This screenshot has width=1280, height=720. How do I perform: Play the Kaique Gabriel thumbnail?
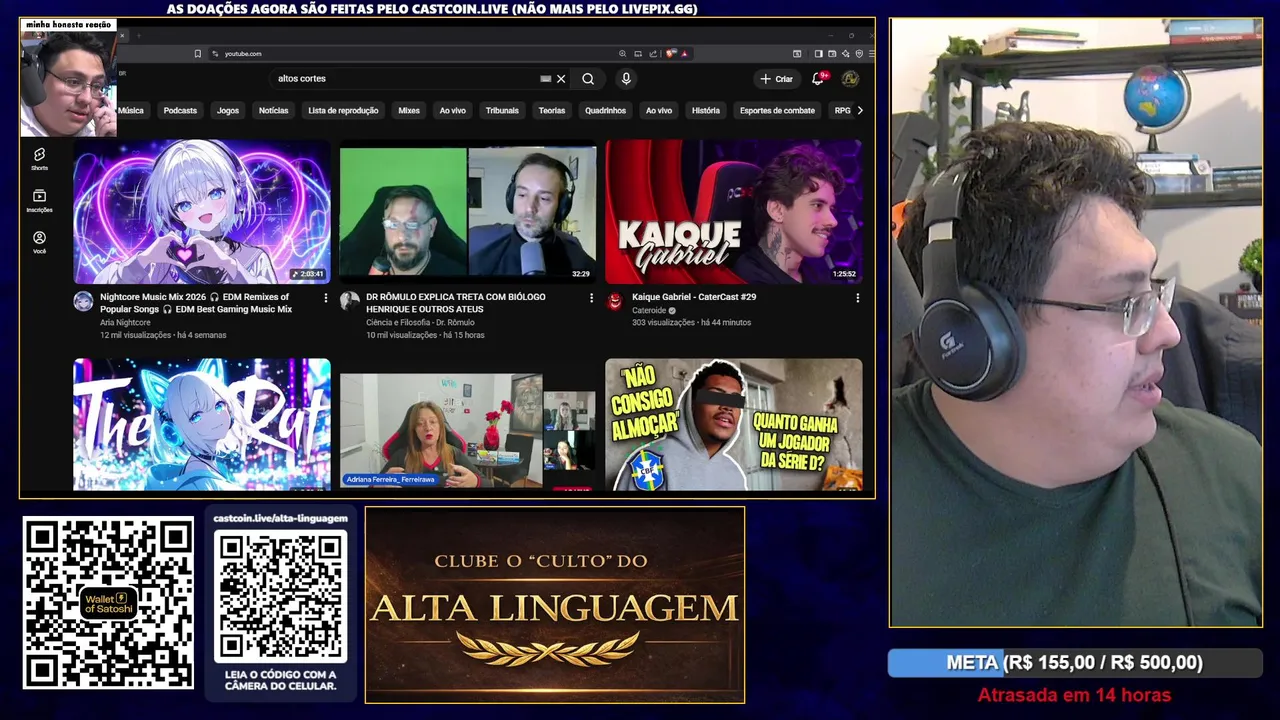coord(734,212)
